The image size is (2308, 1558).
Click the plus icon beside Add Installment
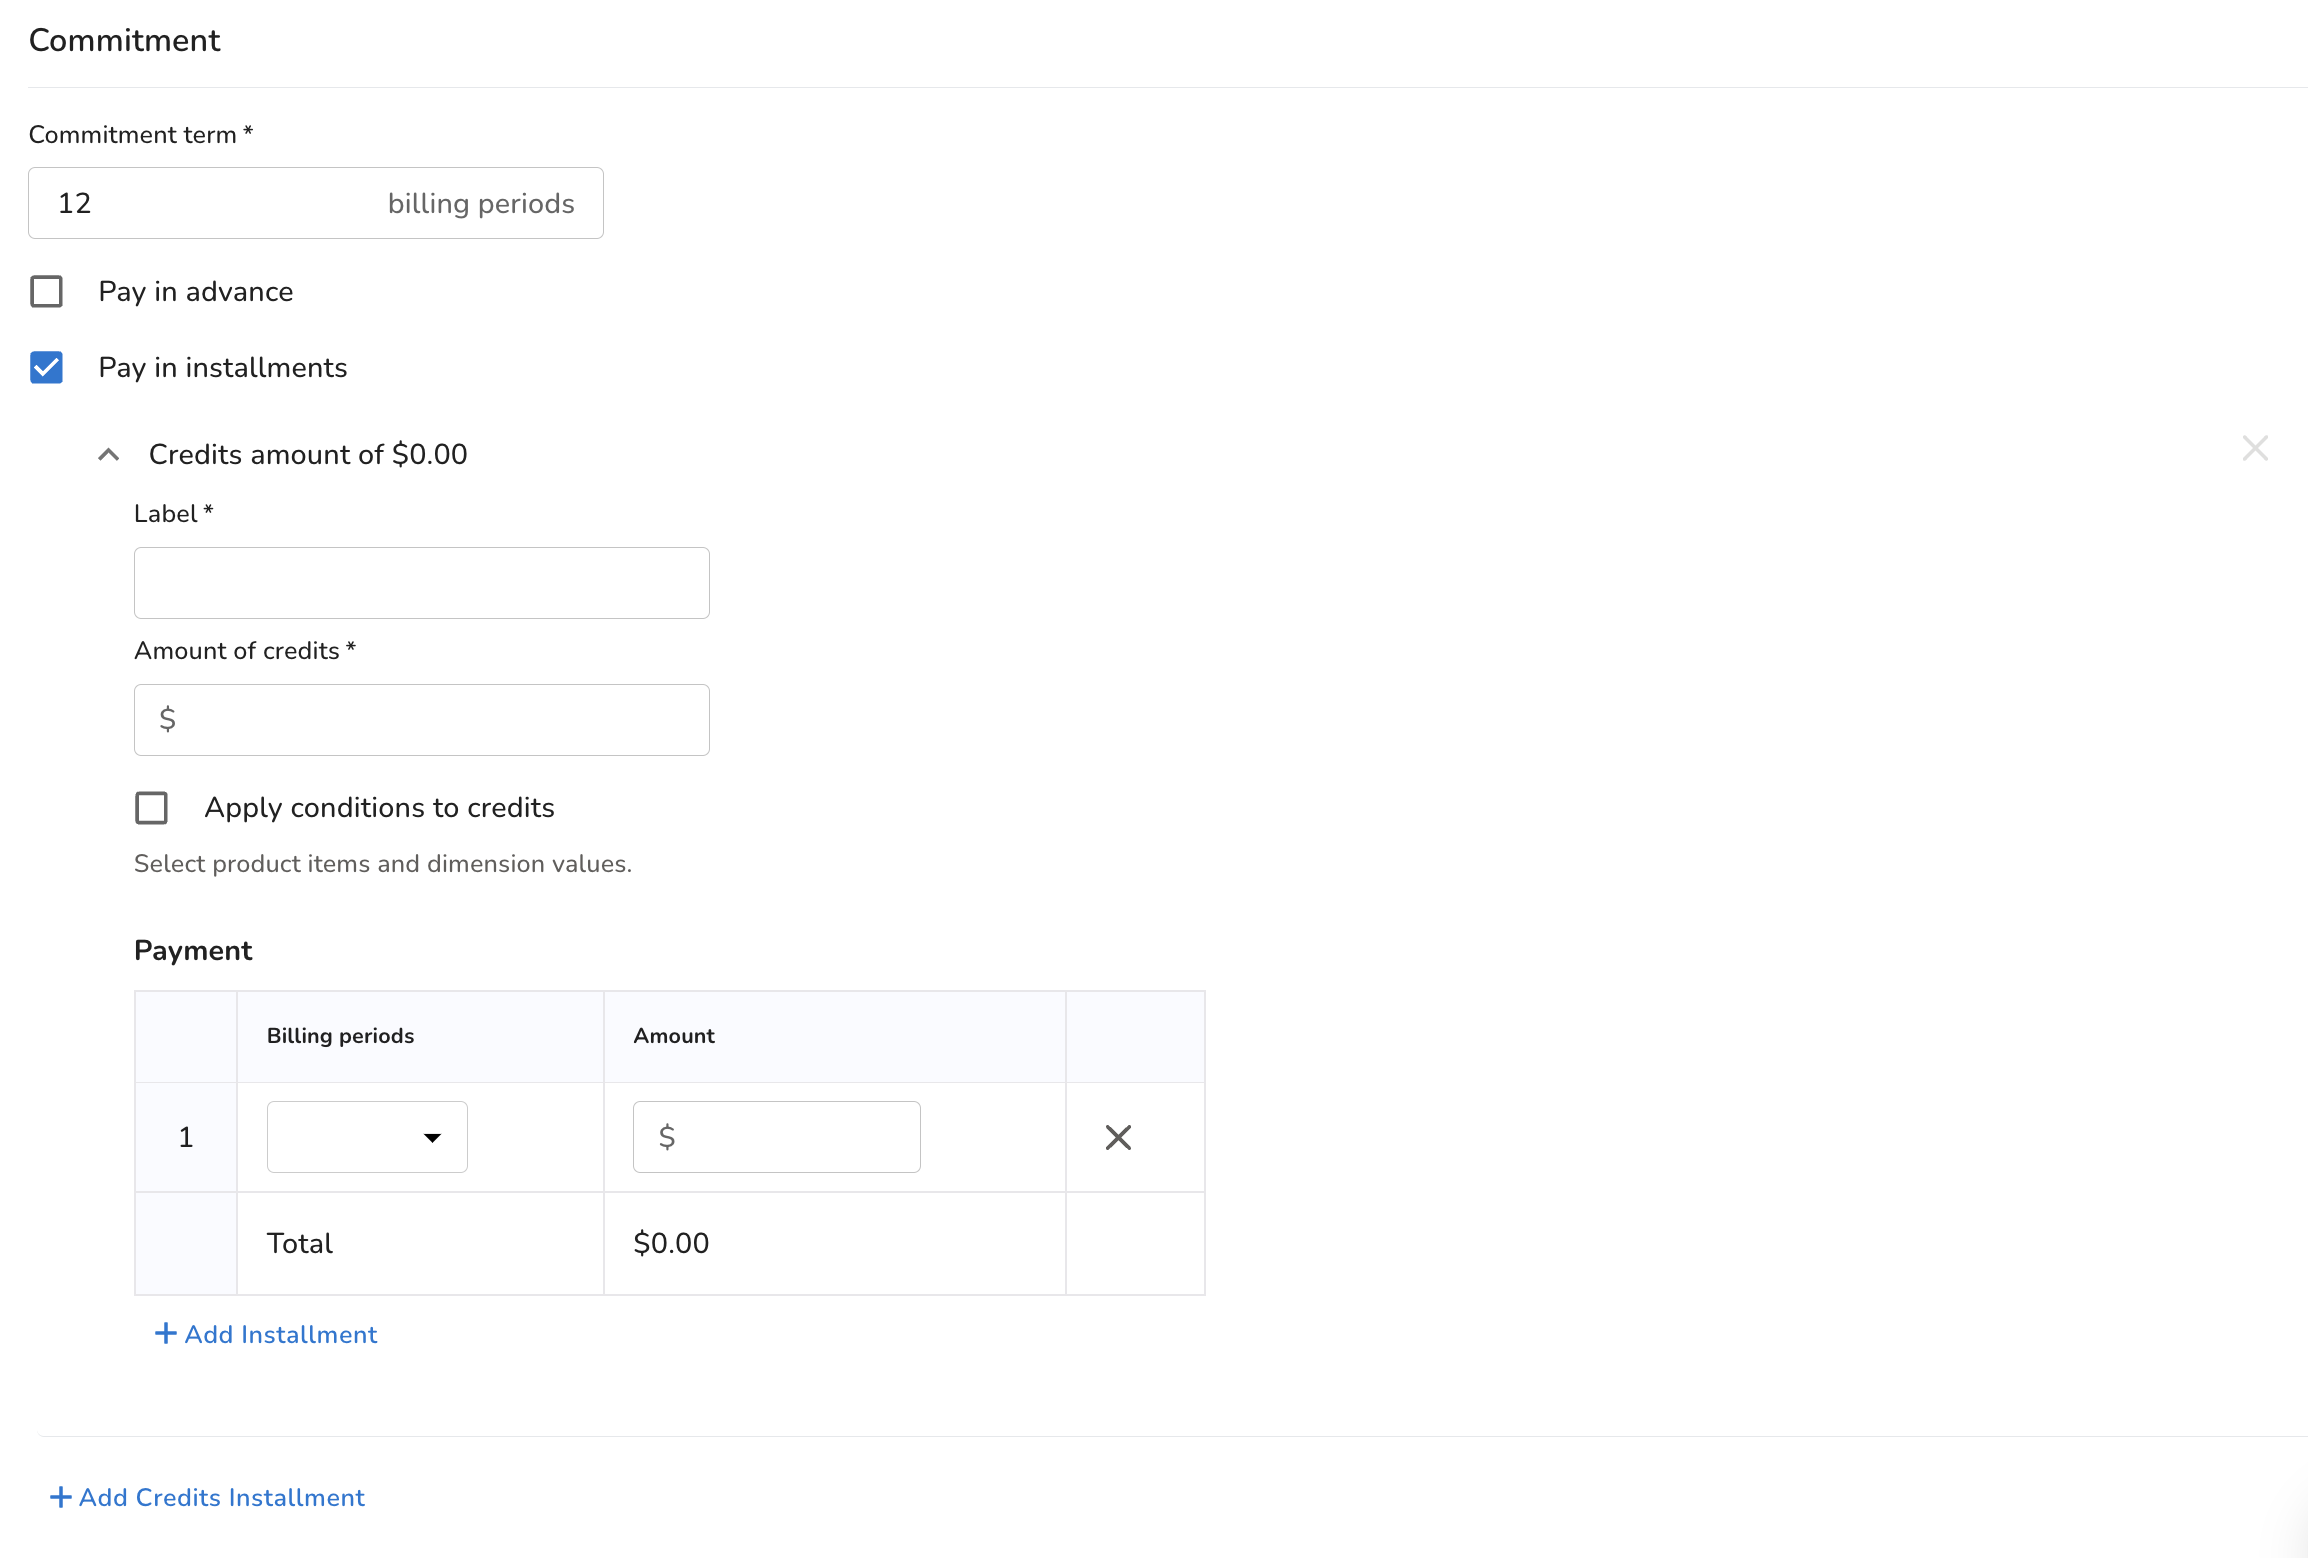point(166,1334)
